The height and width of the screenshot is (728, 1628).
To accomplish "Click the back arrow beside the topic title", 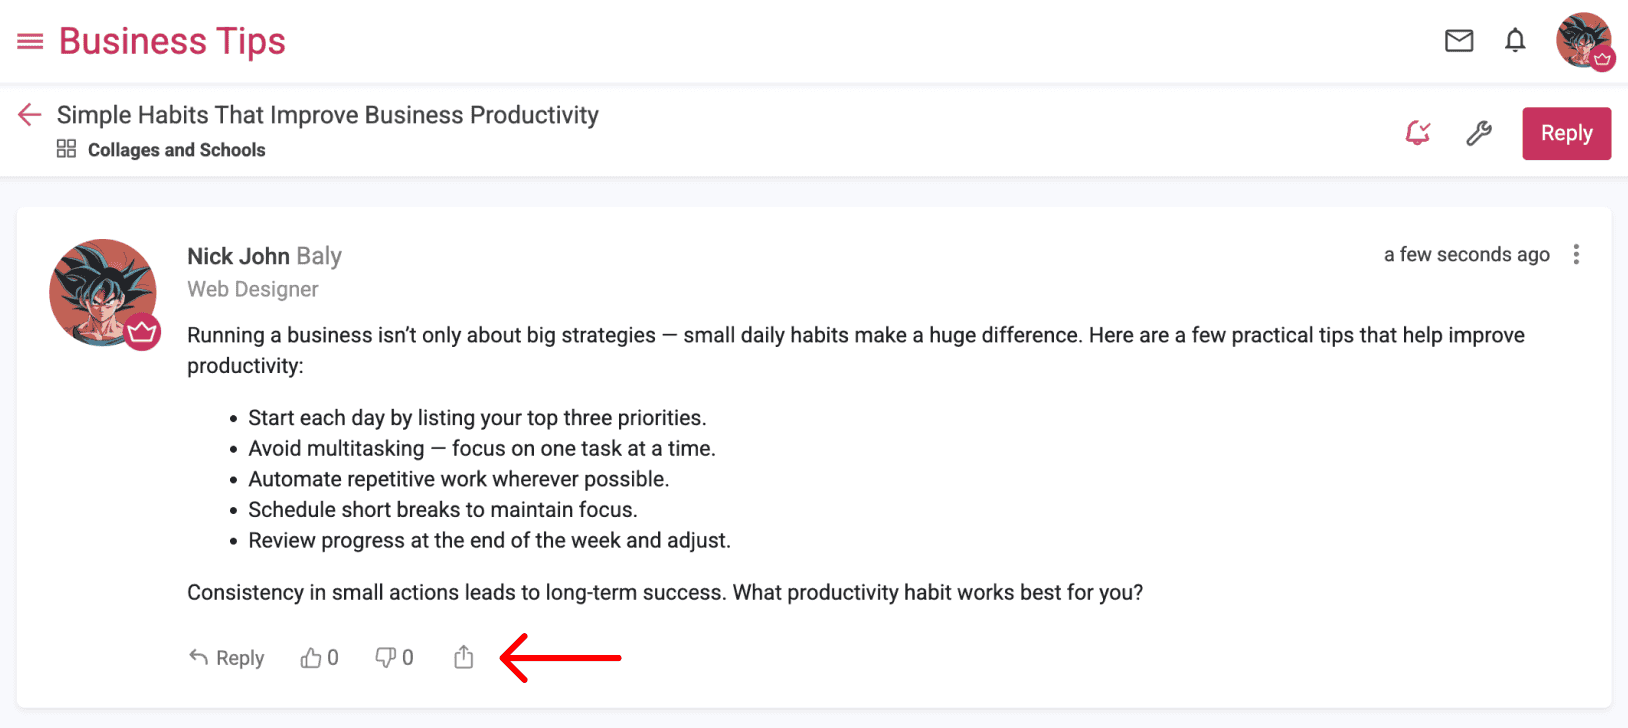I will 30,115.
